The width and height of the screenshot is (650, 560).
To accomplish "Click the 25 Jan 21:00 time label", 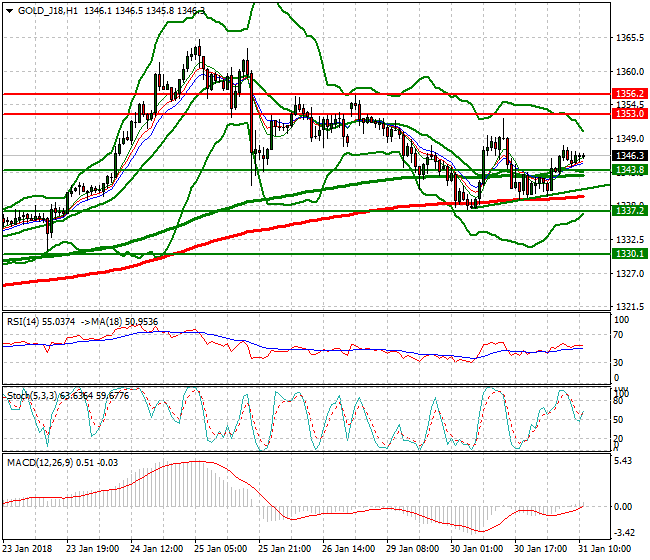I will (285, 548).
